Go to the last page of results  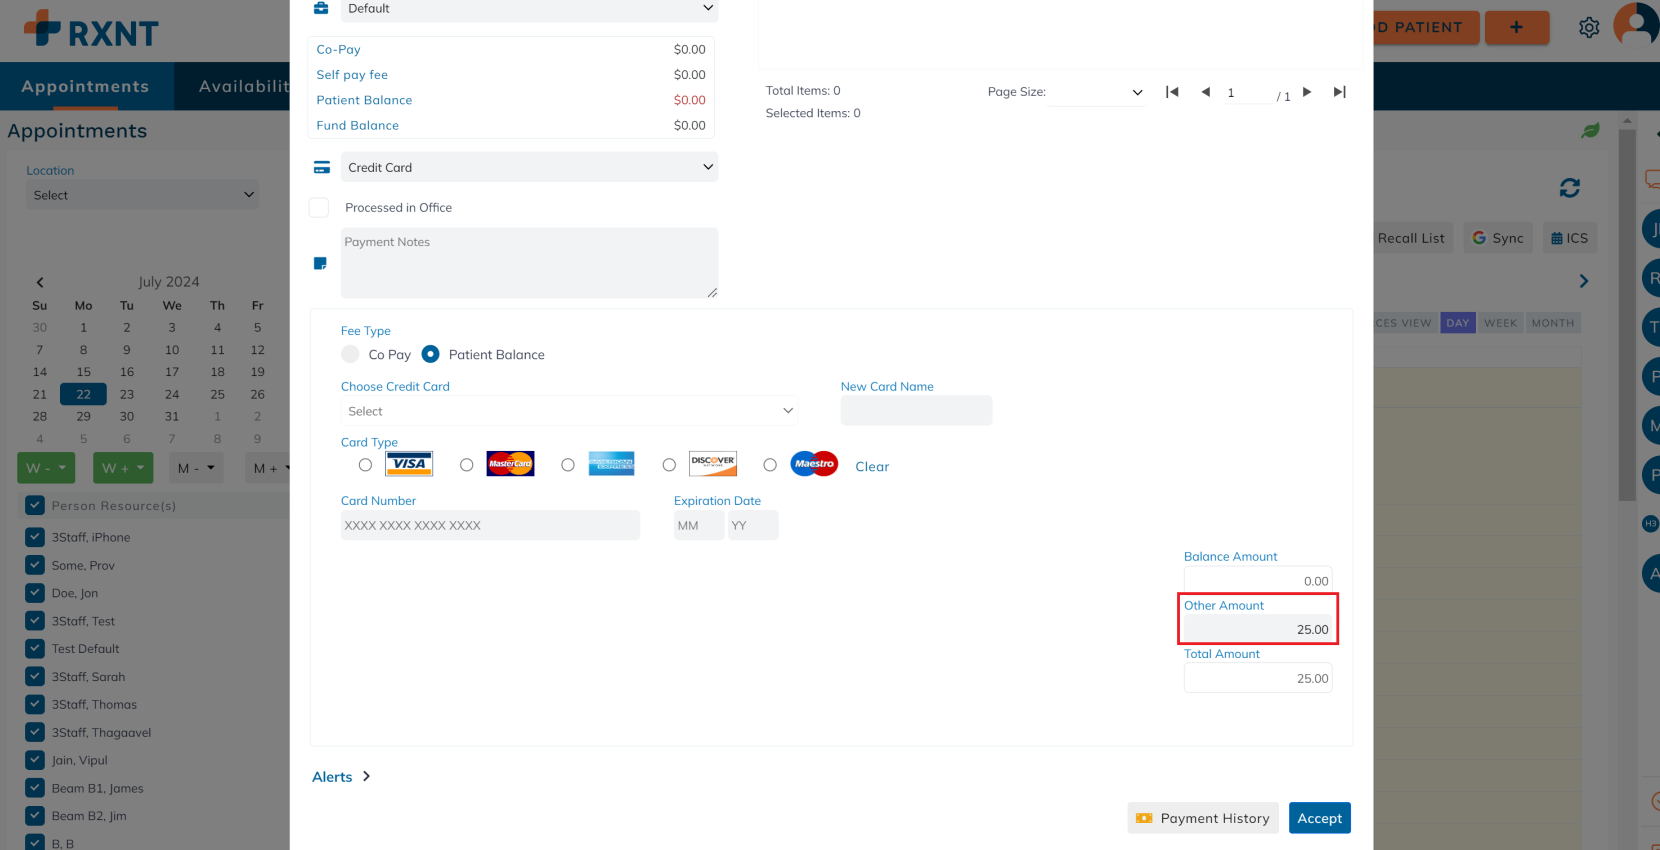tap(1339, 92)
